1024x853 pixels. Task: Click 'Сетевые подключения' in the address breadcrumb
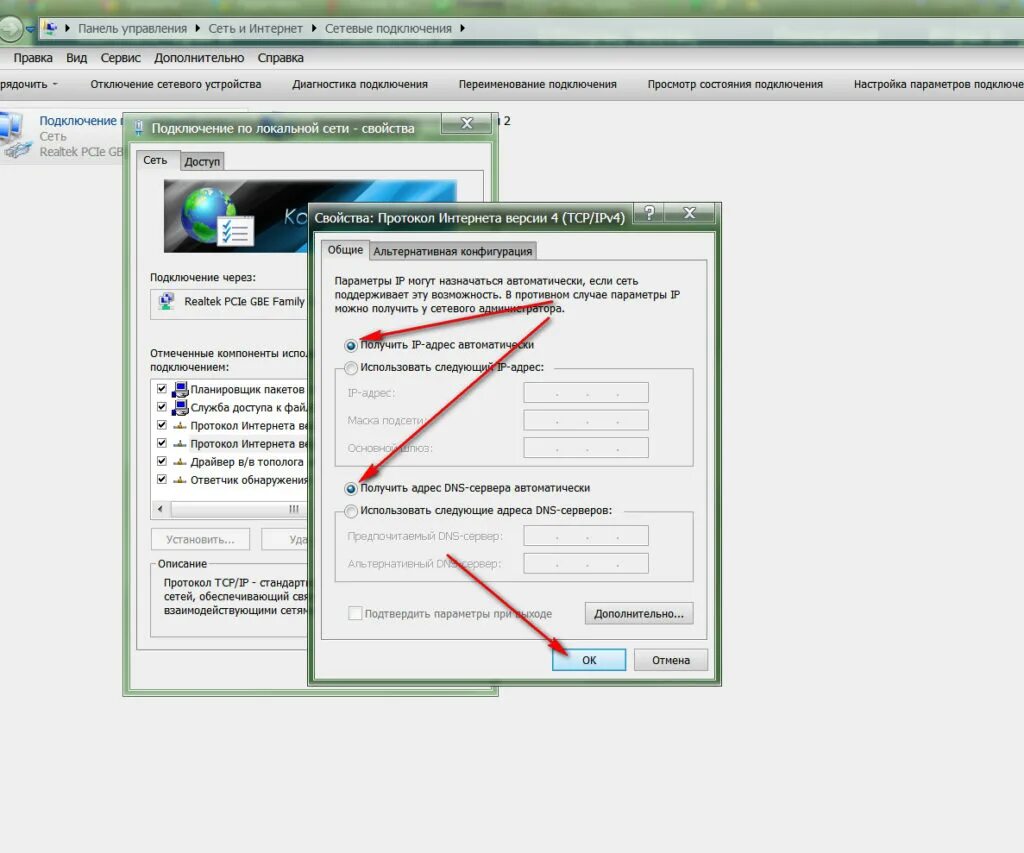pyautogui.click(x=389, y=29)
